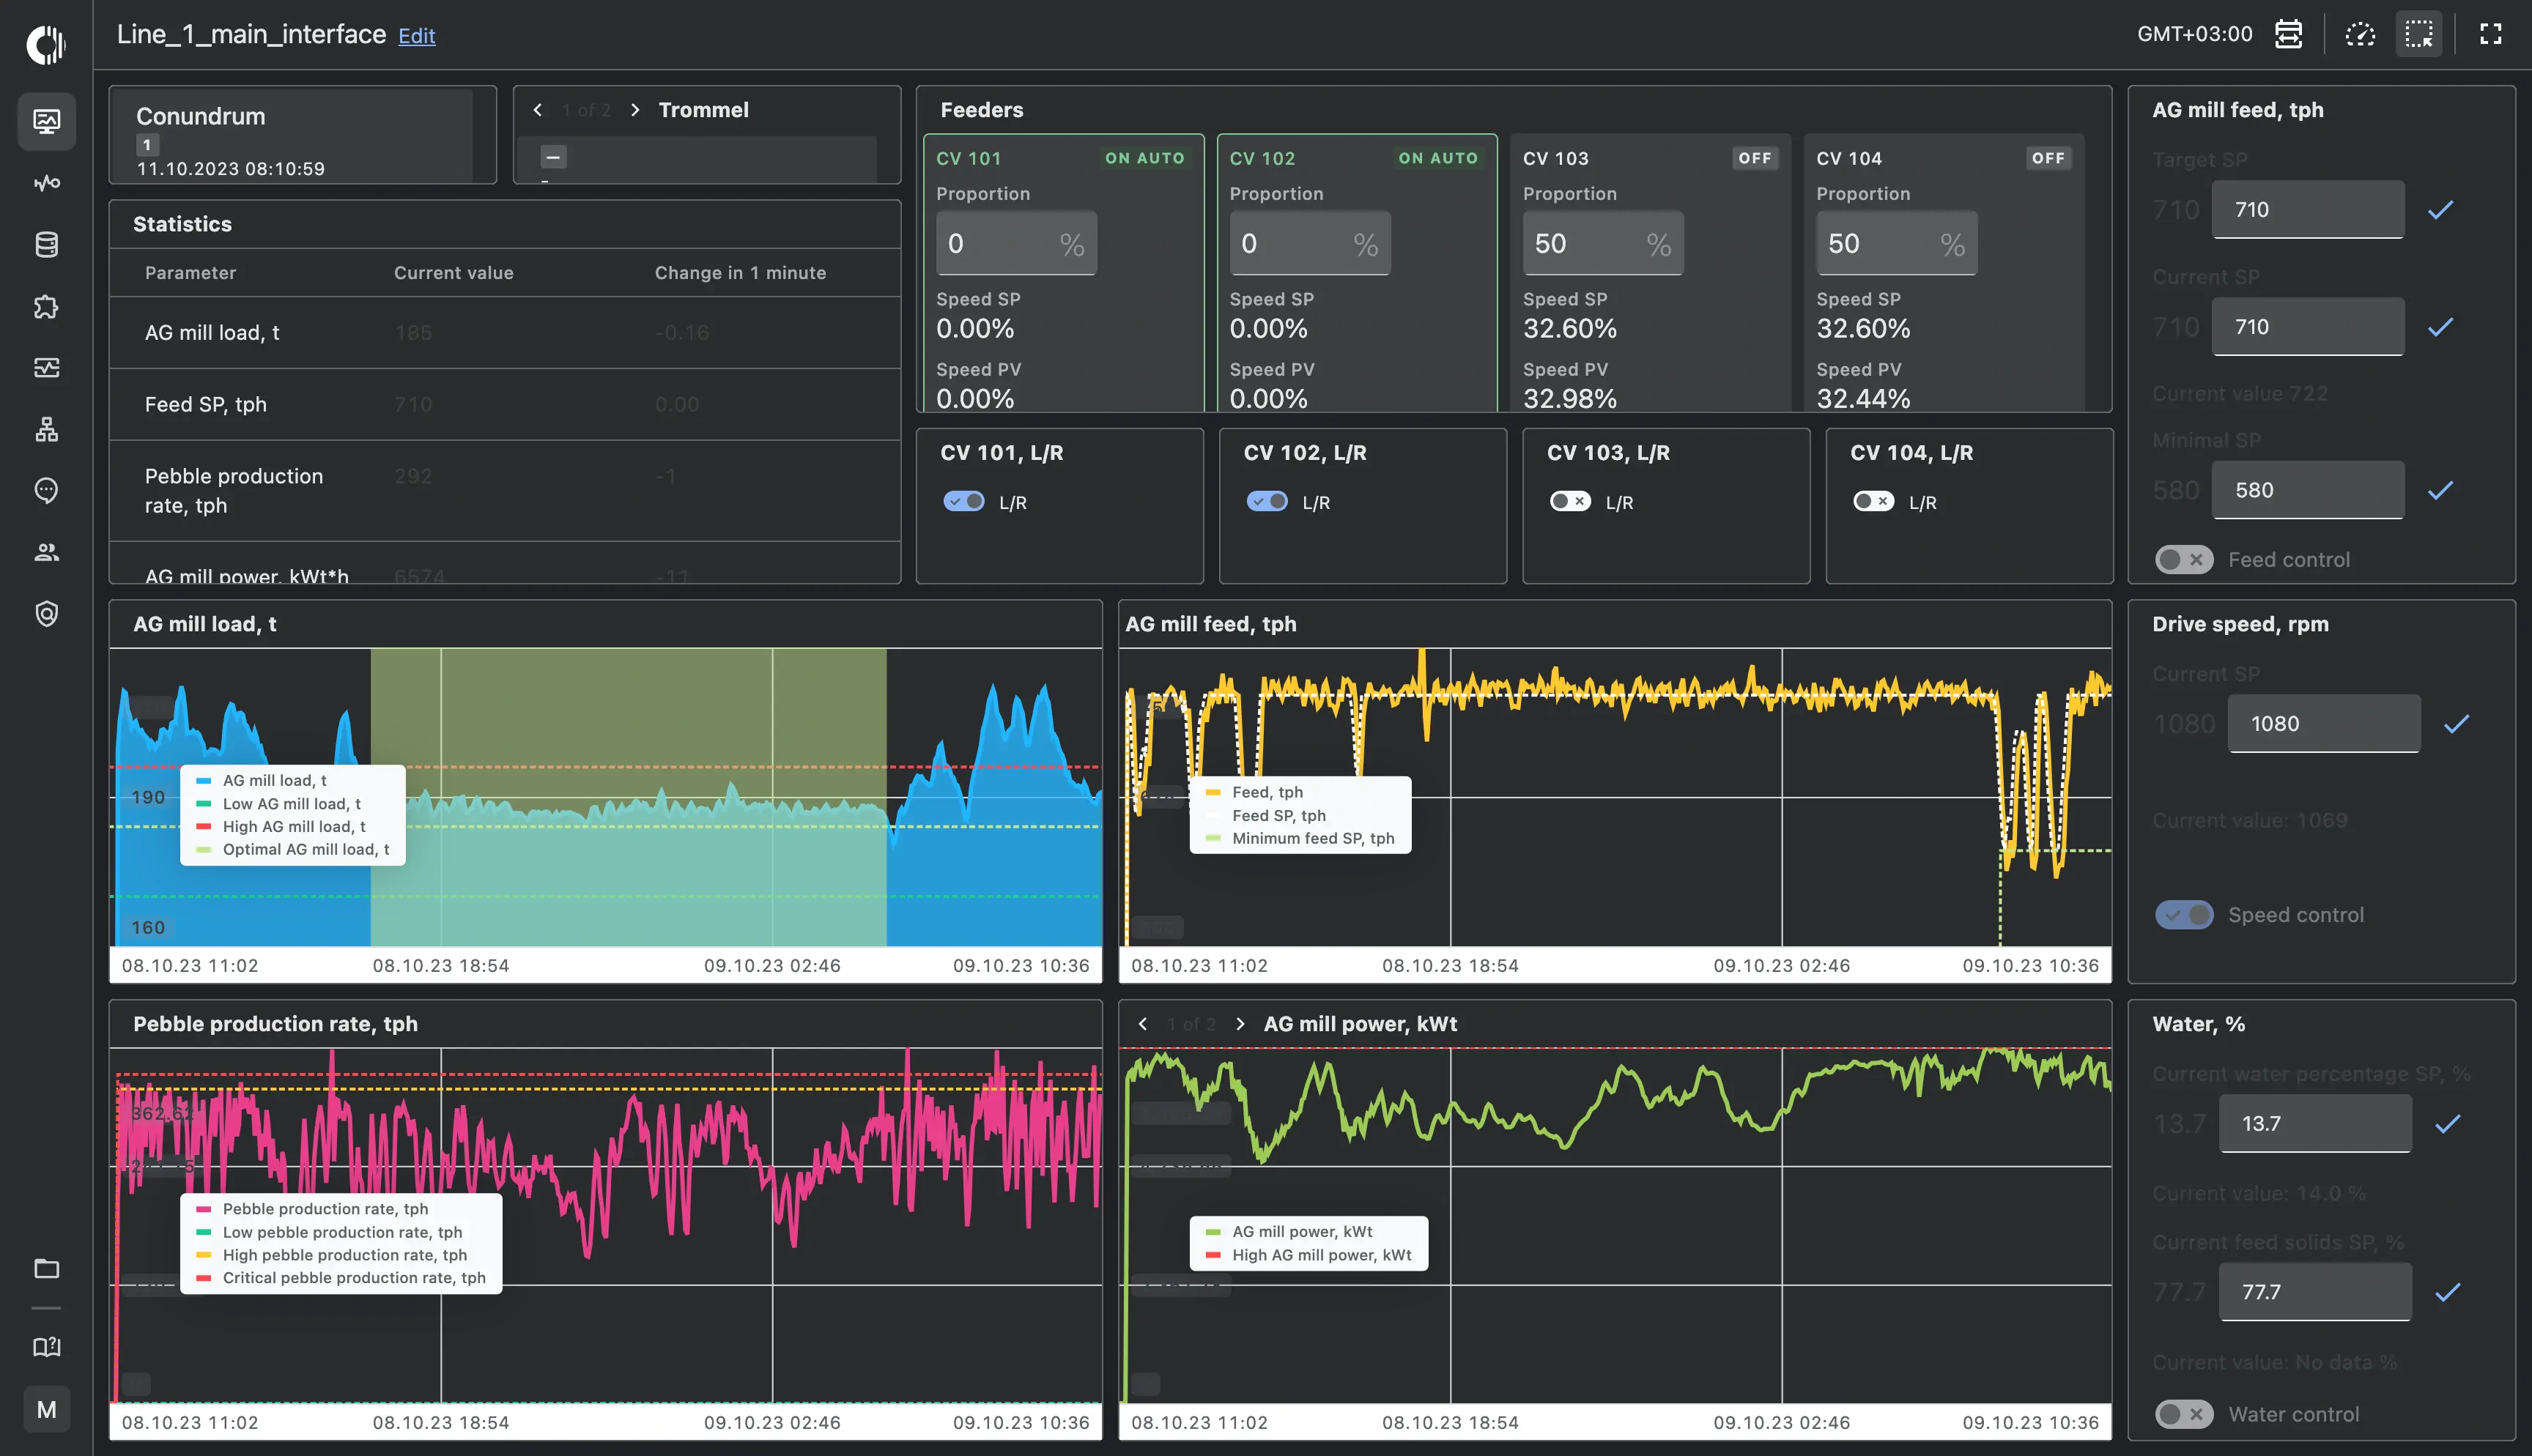The height and width of the screenshot is (1456, 2532).
Task: Select the shield audit icon in sidebar
Action: click(46, 613)
